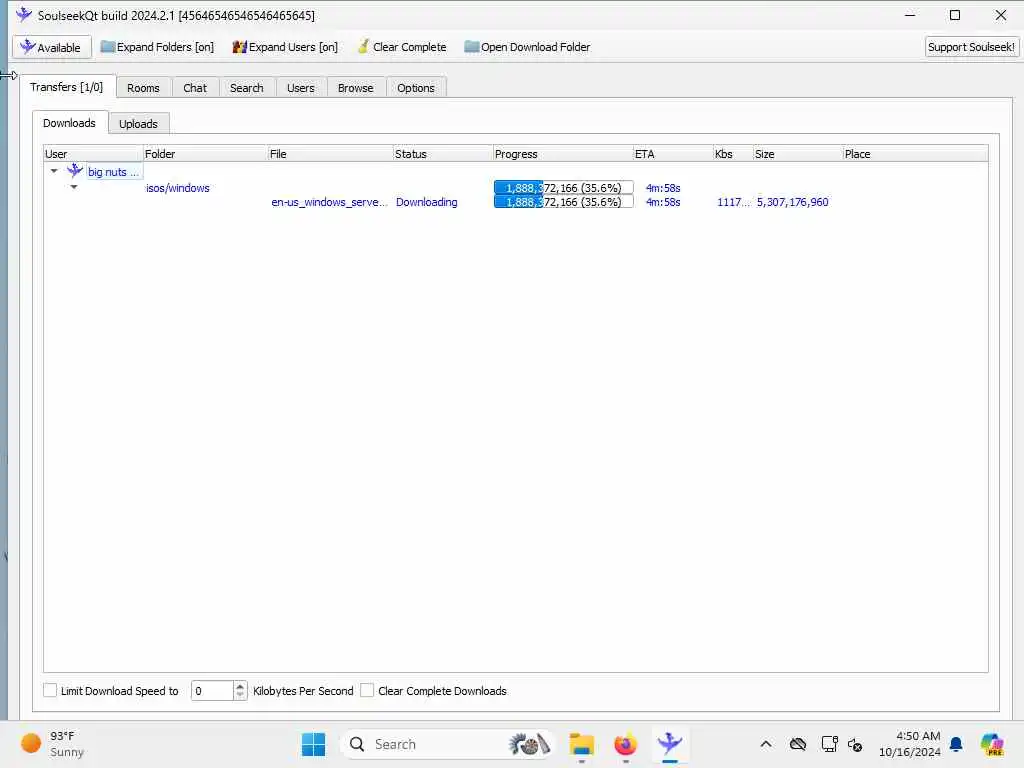The image size is (1024, 768).
Task: Go to the Search tab
Action: (246, 88)
